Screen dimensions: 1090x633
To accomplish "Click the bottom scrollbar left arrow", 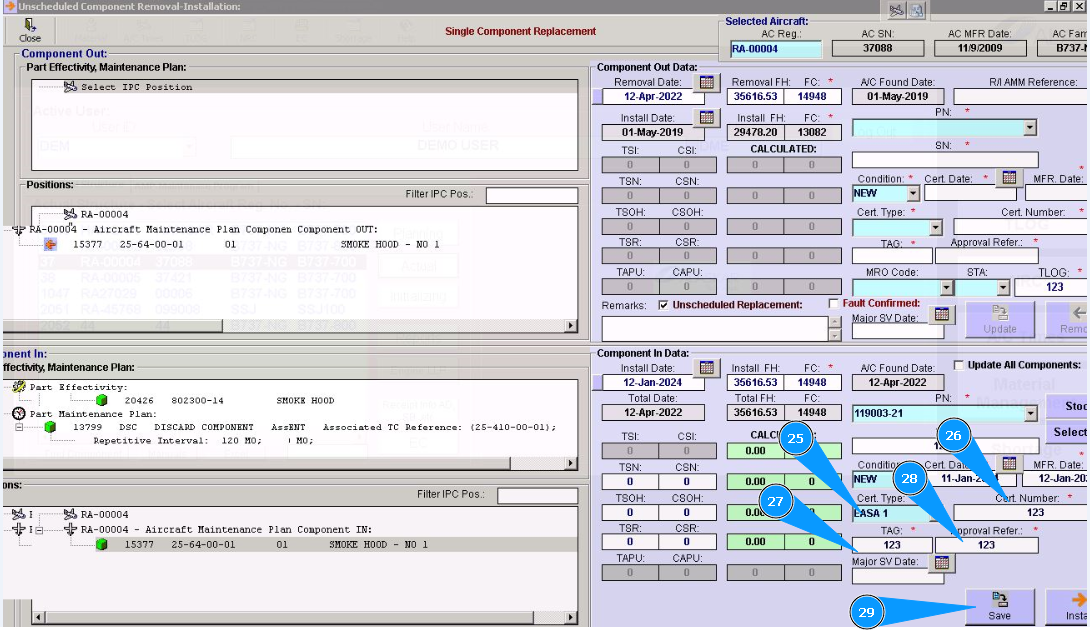I will 39,617.
